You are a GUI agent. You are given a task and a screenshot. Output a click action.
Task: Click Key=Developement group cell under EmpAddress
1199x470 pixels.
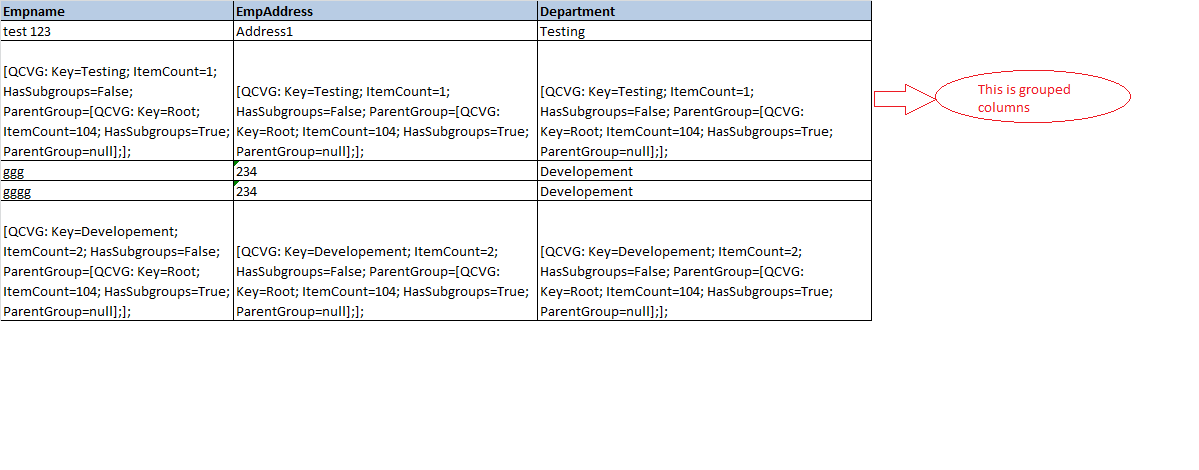pyautogui.click(x=385, y=261)
